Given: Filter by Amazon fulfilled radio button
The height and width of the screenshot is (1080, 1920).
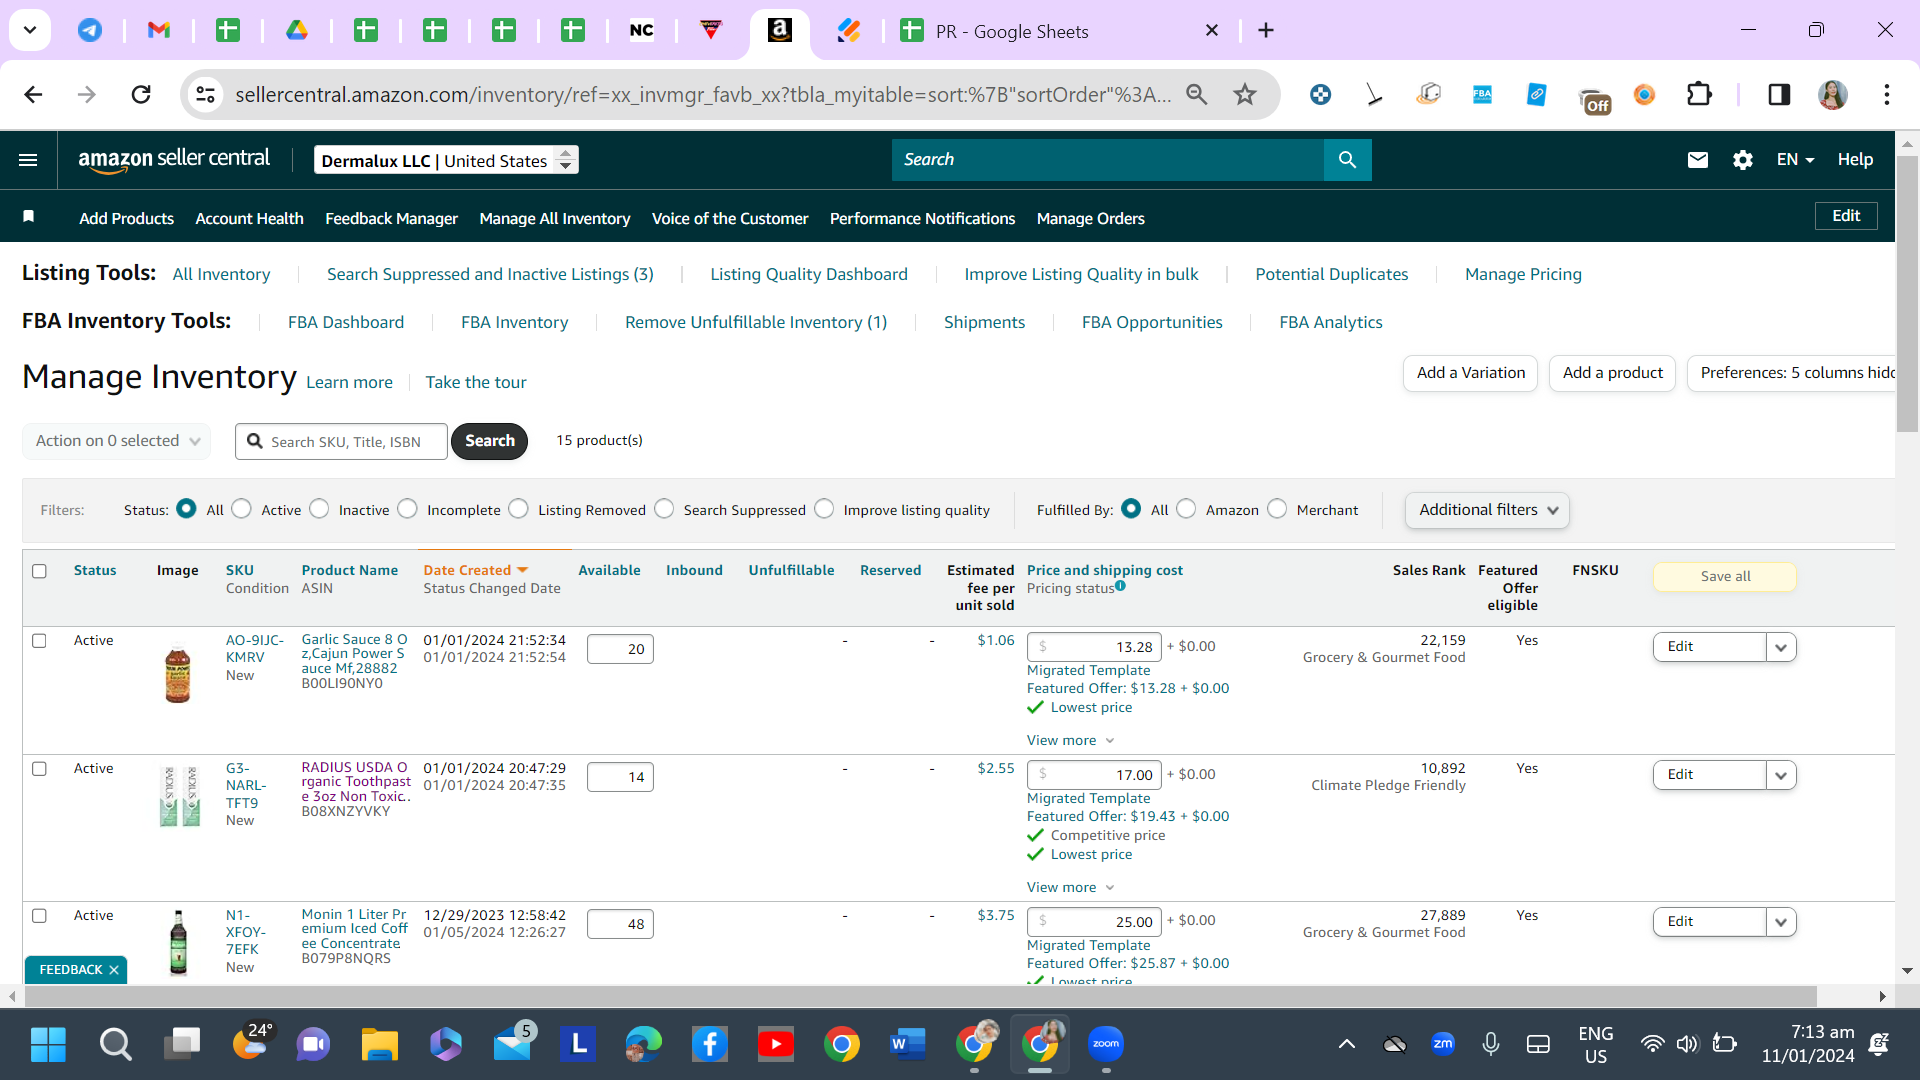Looking at the screenshot, I should coord(1186,509).
